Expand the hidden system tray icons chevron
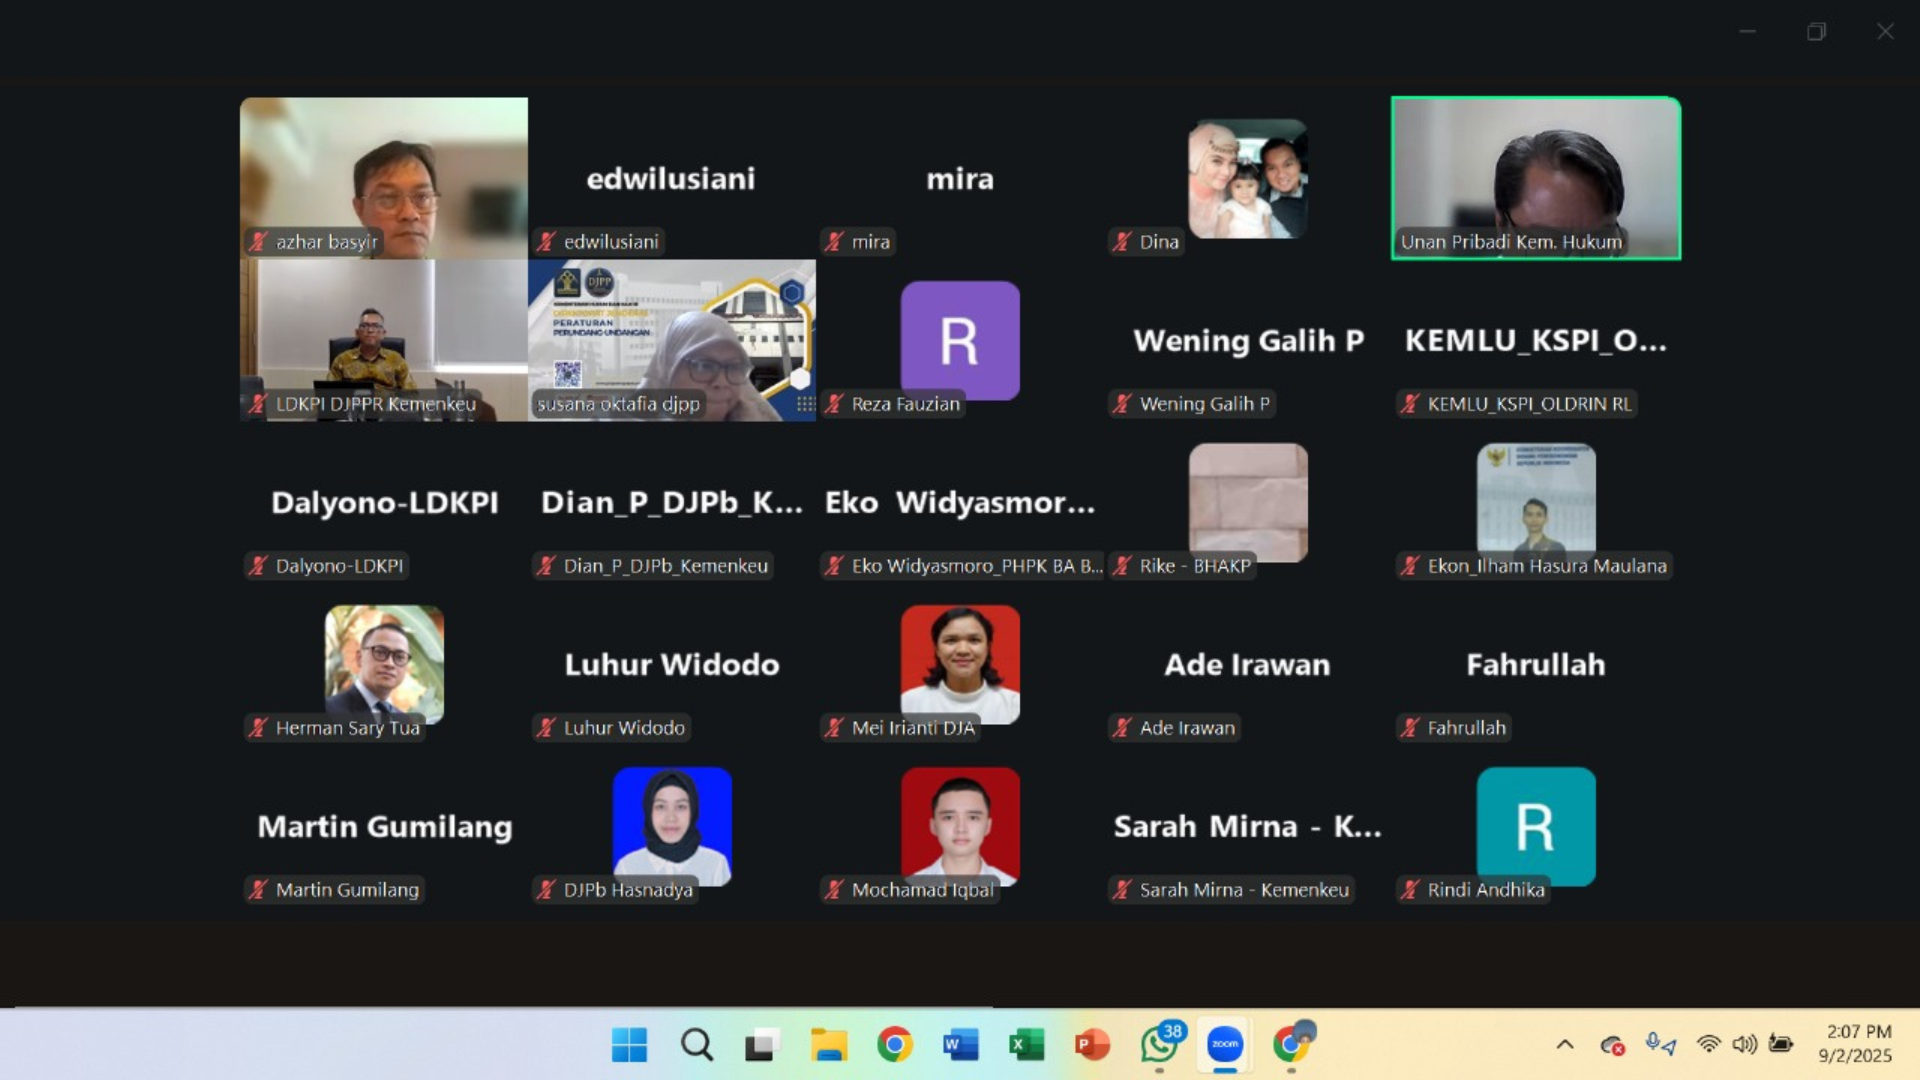This screenshot has width=1920, height=1080. coord(1565,1045)
